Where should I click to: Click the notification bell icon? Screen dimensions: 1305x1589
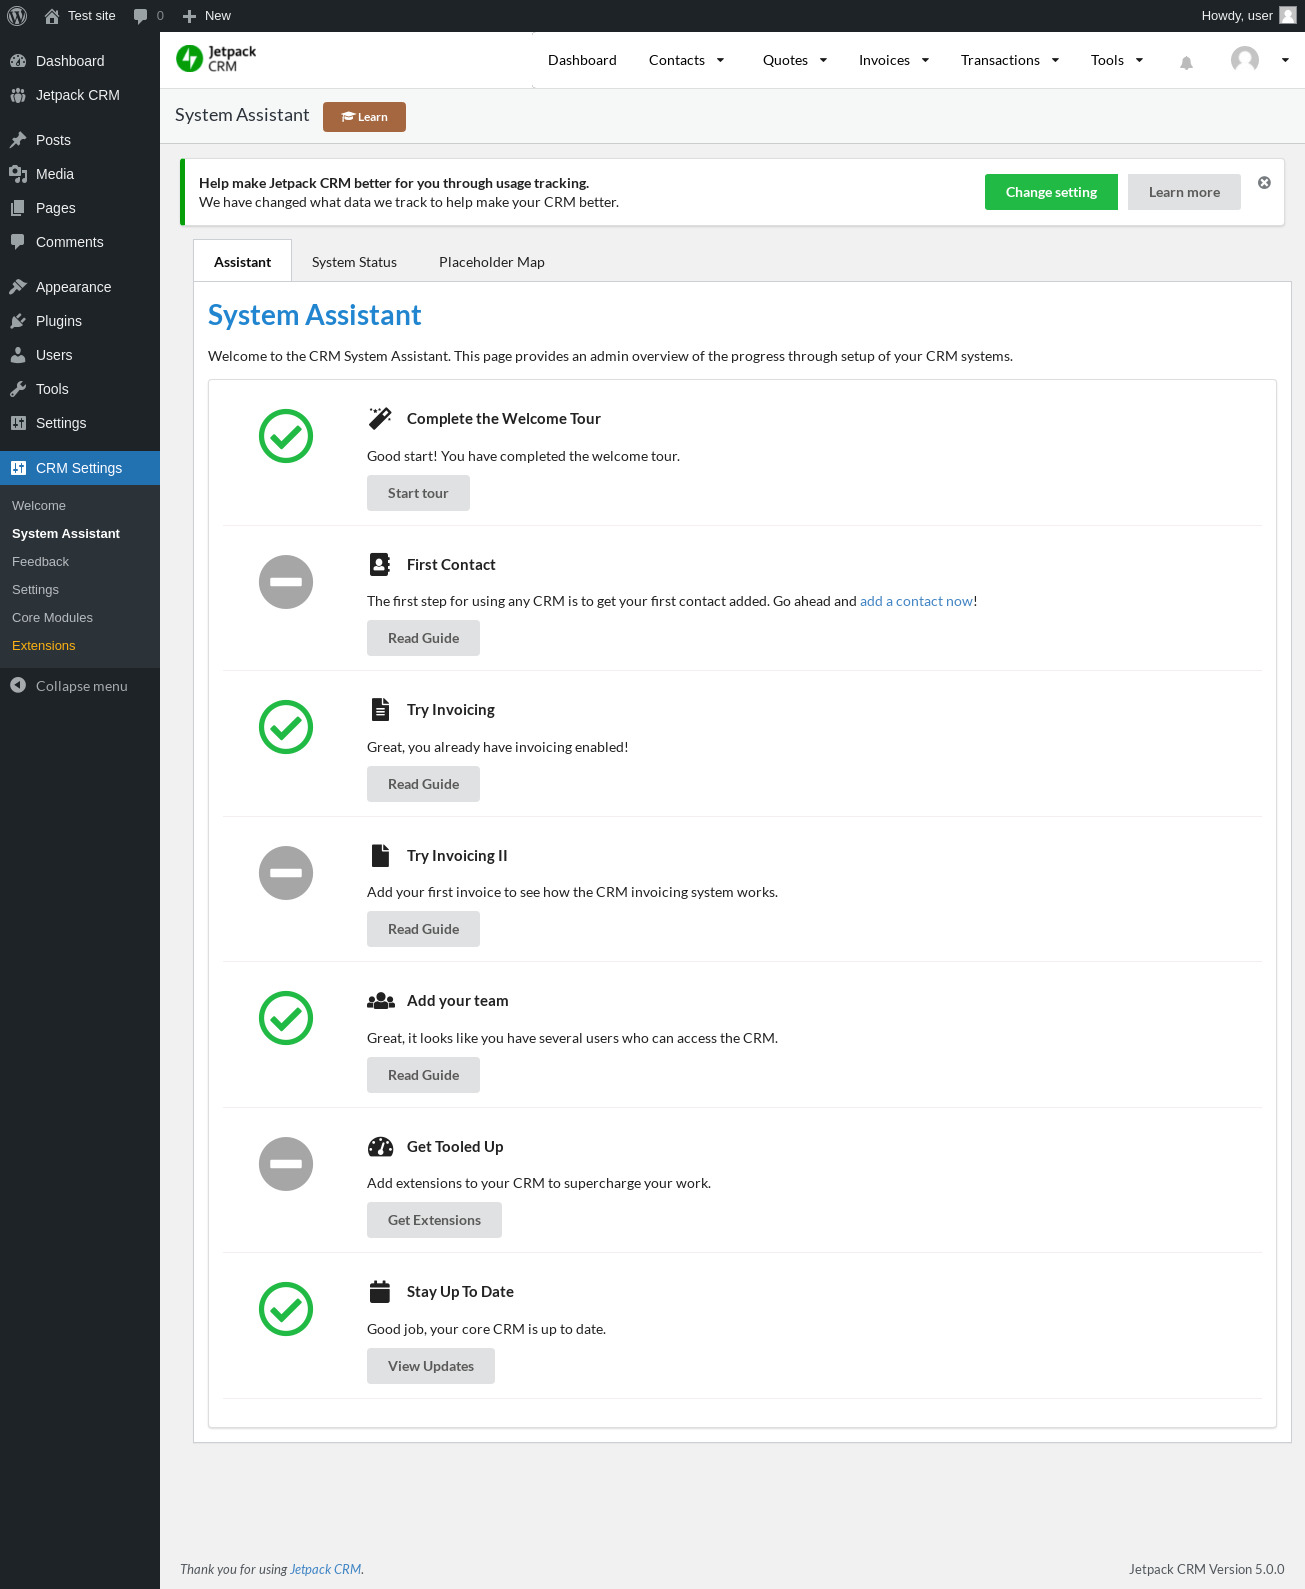click(1186, 63)
